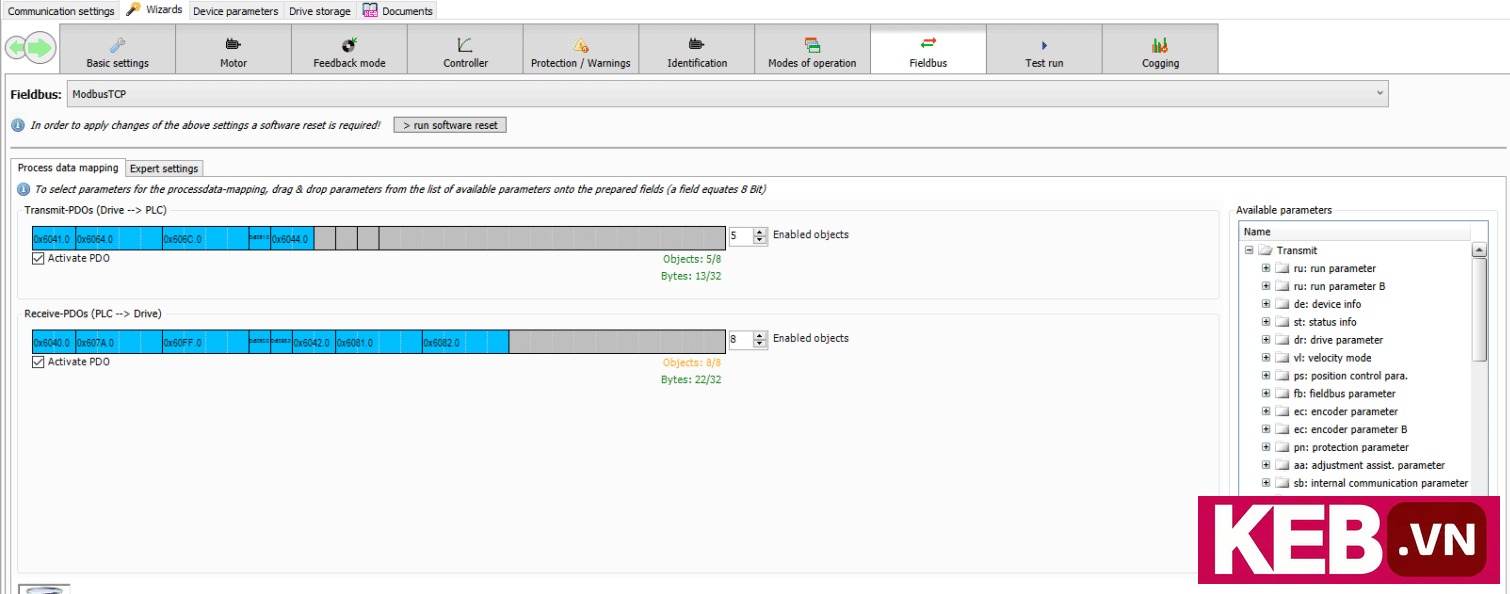Click the green Bytes: 13/32 text
The width and height of the screenshot is (1510, 594).
(x=691, y=276)
